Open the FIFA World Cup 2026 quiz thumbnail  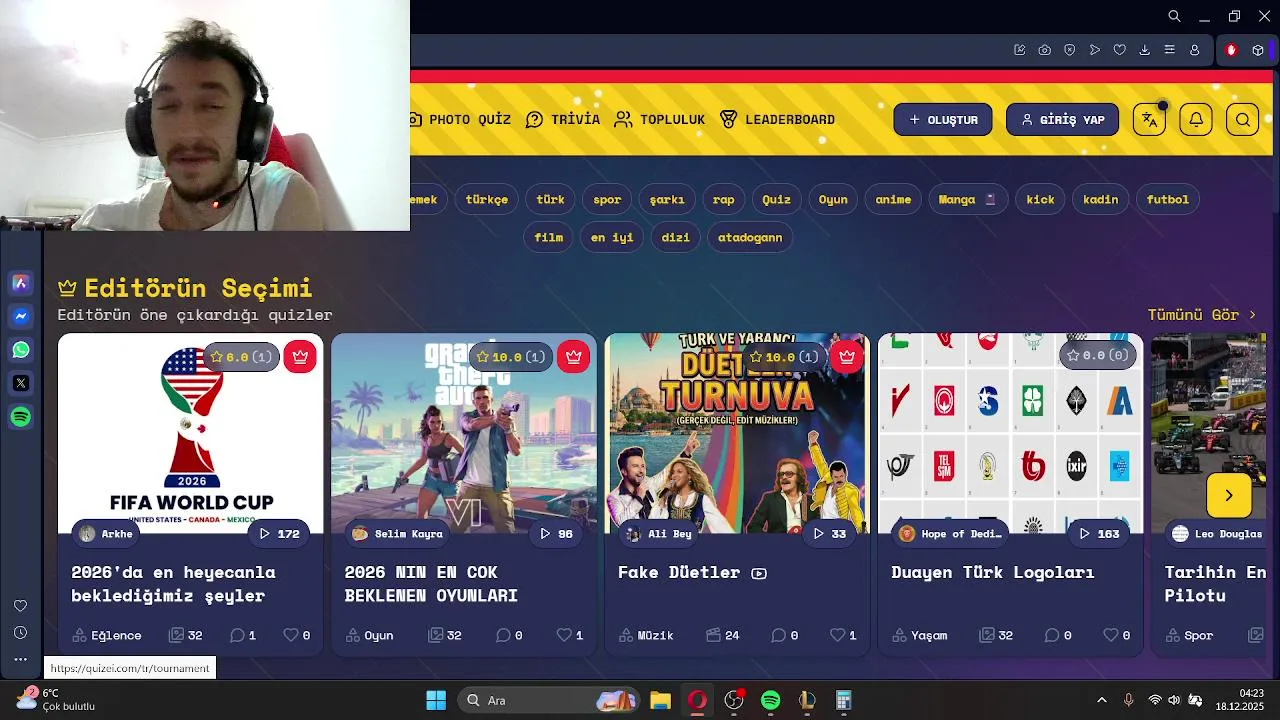click(x=190, y=434)
